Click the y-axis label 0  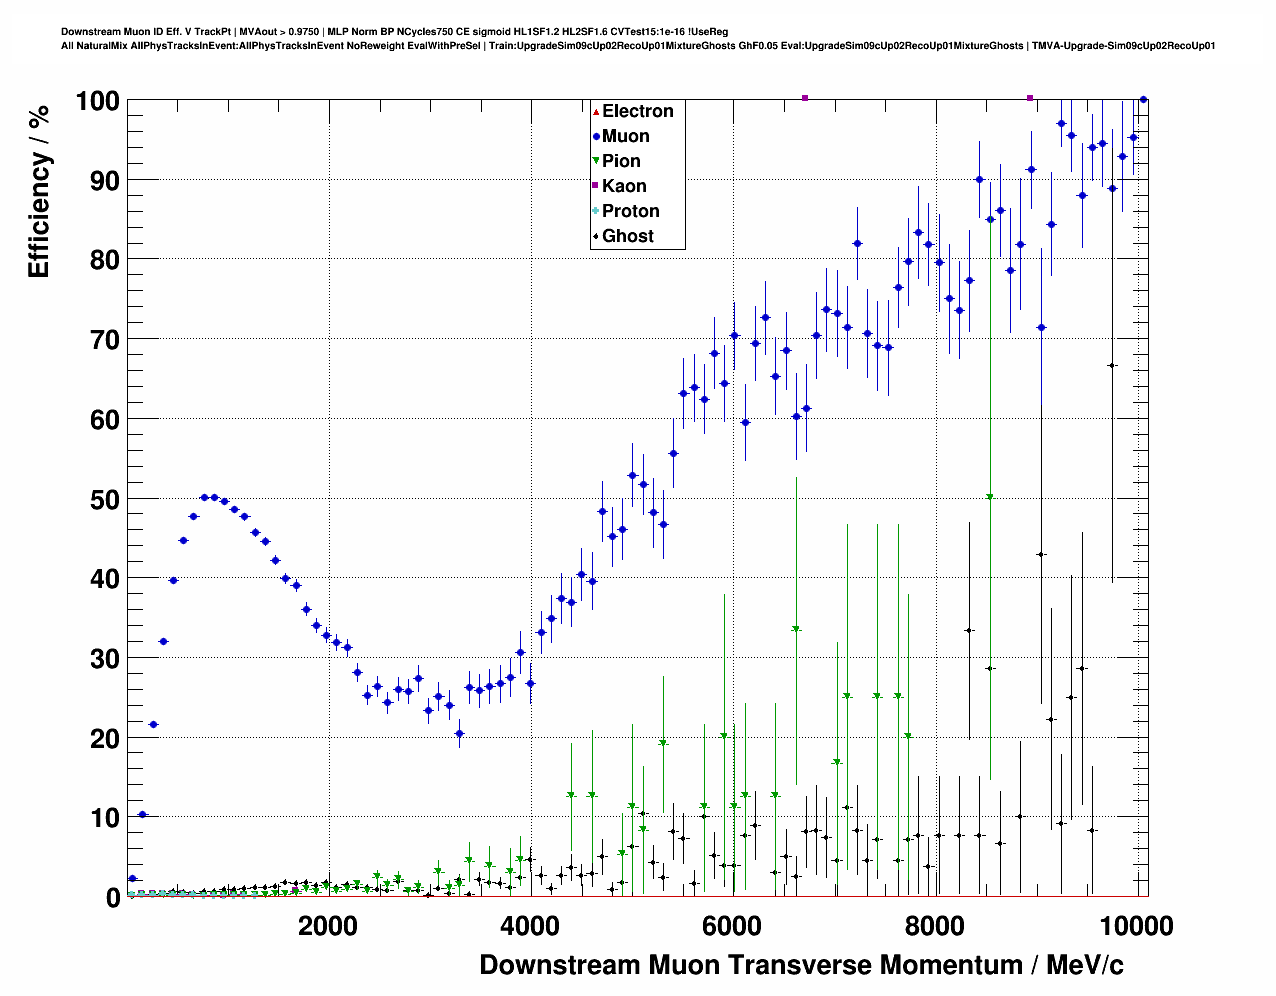[x=113, y=898]
